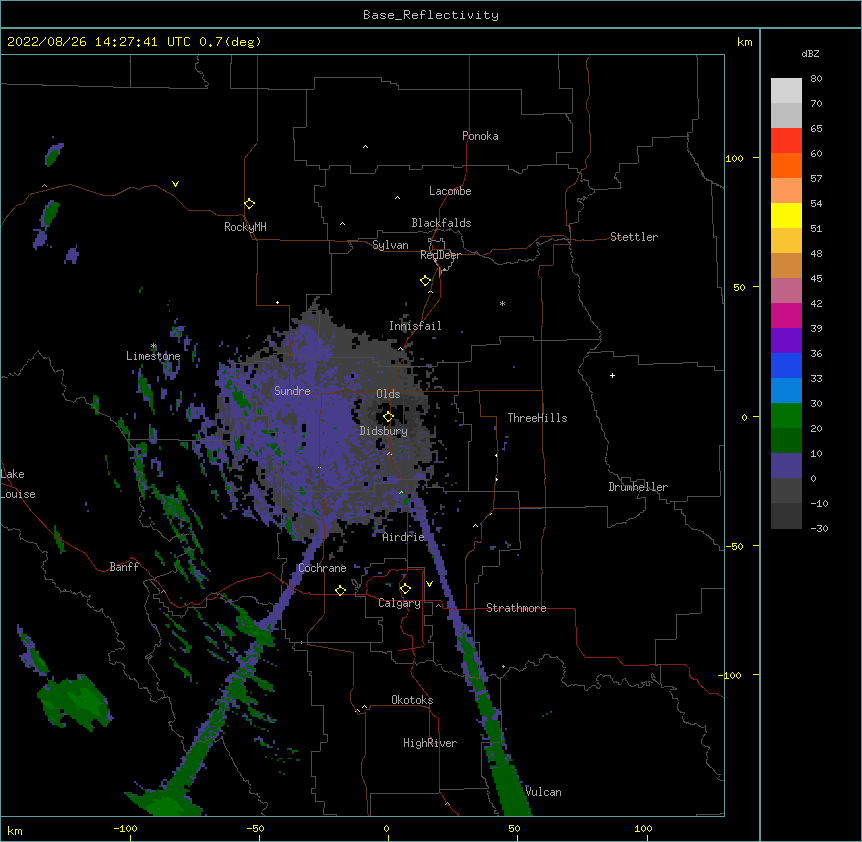Image resolution: width=862 pixels, height=842 pixels.
Task: Select the Lacombe city label
Action: pos(450,191)
